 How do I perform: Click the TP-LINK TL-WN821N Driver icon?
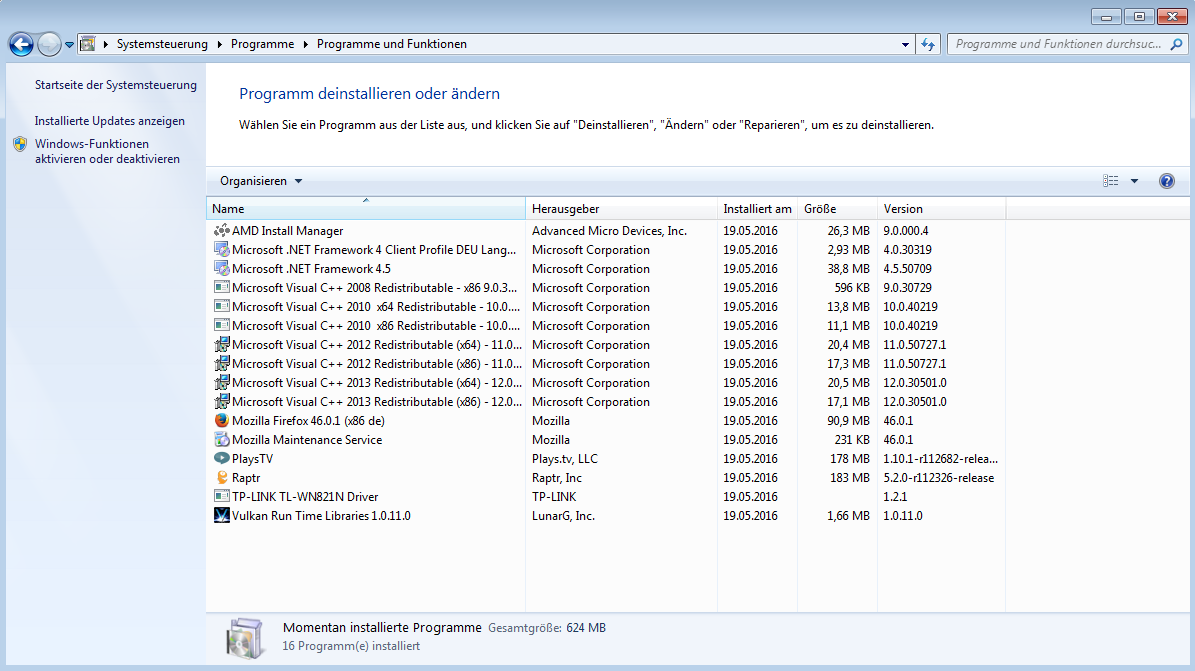(x=222, y=496)
